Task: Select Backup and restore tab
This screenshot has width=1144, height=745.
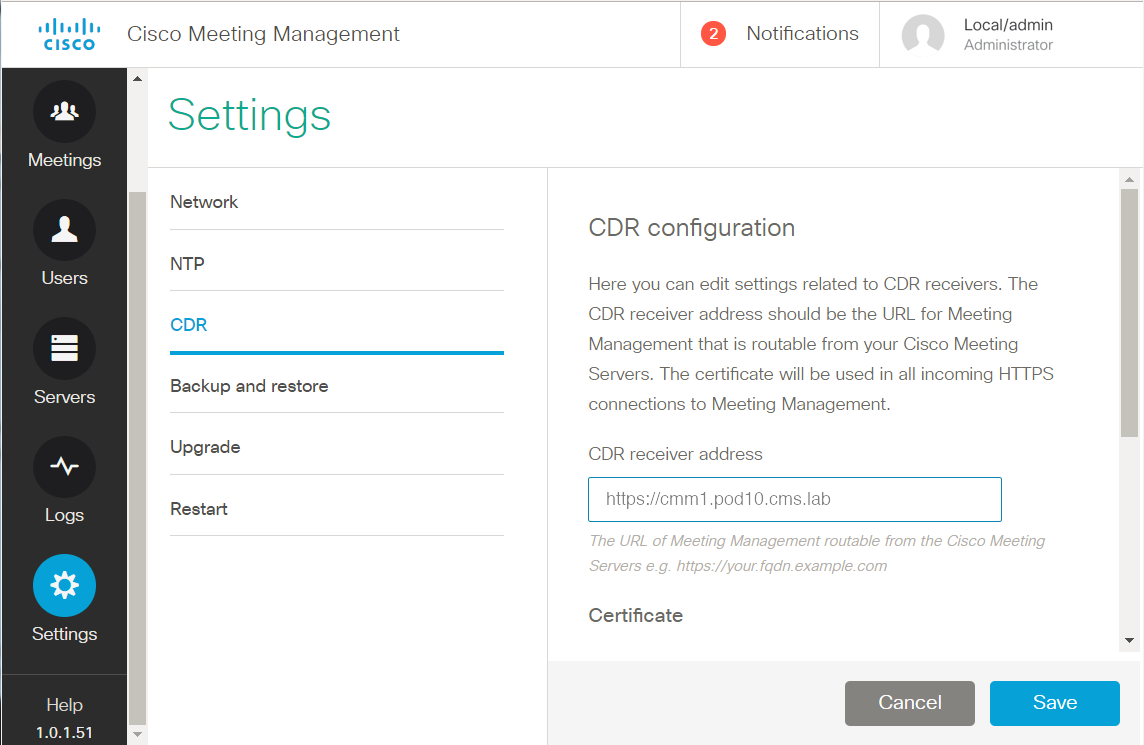Action: [336, 386]
